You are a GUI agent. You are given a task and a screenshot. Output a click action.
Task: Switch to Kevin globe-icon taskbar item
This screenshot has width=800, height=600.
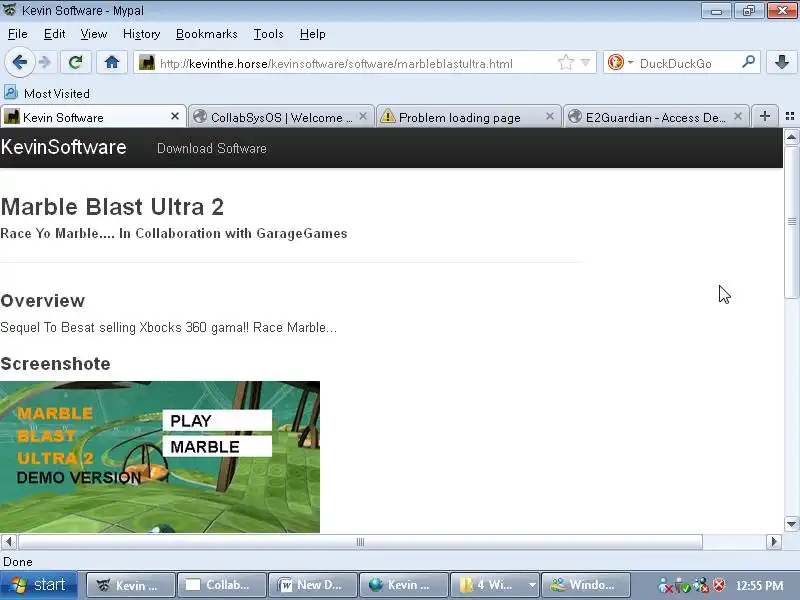tap(404, 585)
